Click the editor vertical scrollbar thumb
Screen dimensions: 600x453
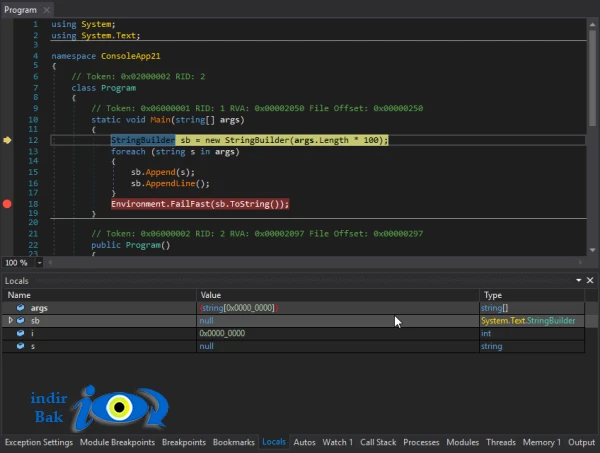tap(592, 78)
